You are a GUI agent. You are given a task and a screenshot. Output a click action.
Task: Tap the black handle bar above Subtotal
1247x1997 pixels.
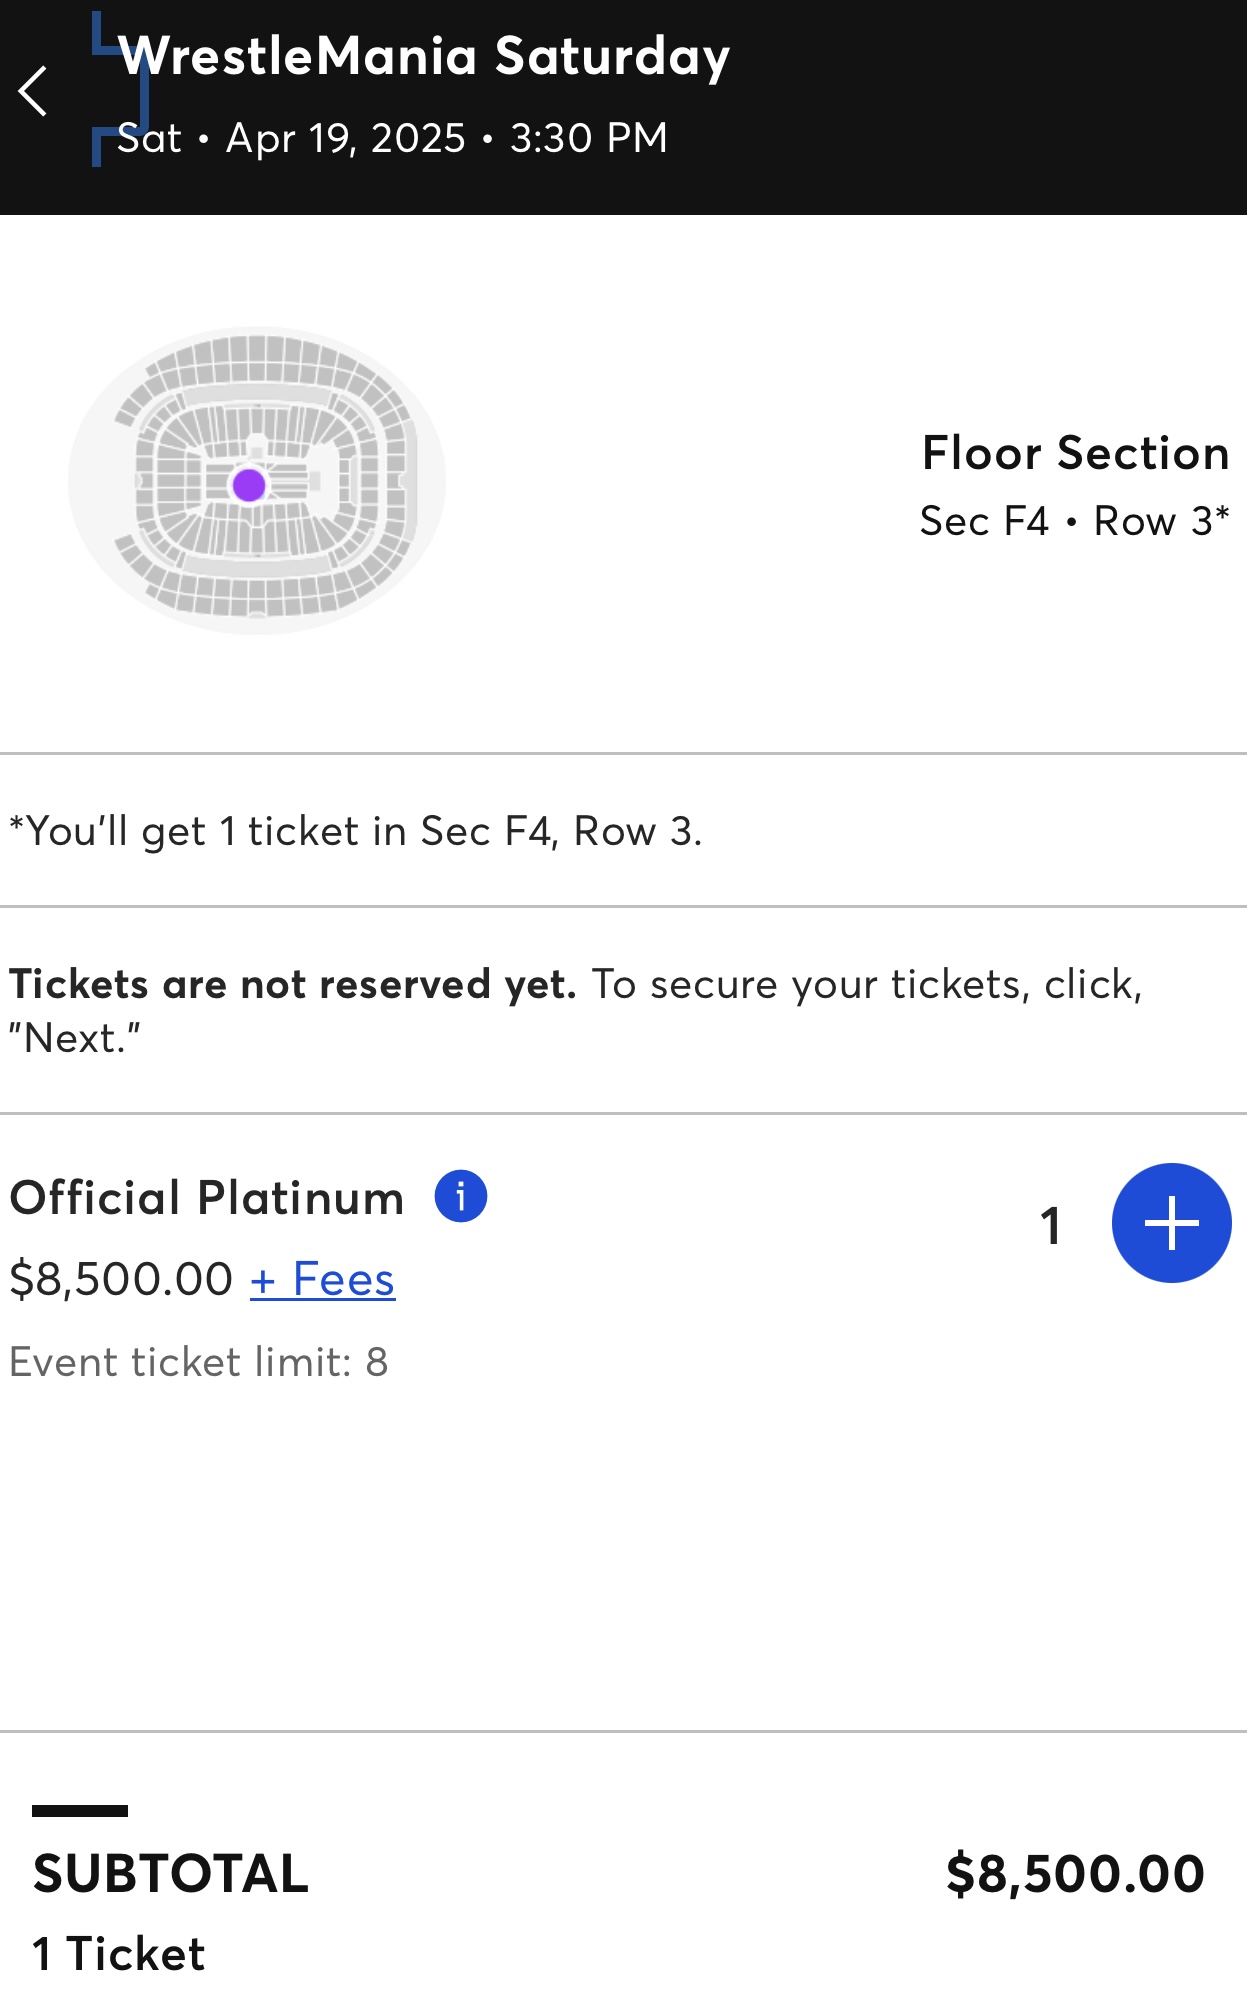click(x=80, y=1811)
